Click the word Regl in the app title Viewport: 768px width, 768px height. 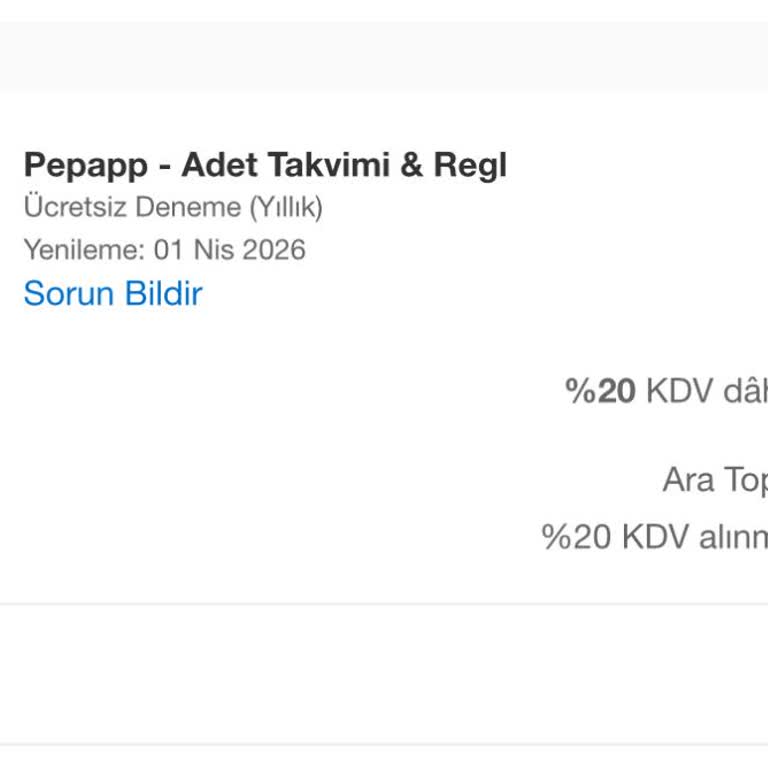click(470, 165)
